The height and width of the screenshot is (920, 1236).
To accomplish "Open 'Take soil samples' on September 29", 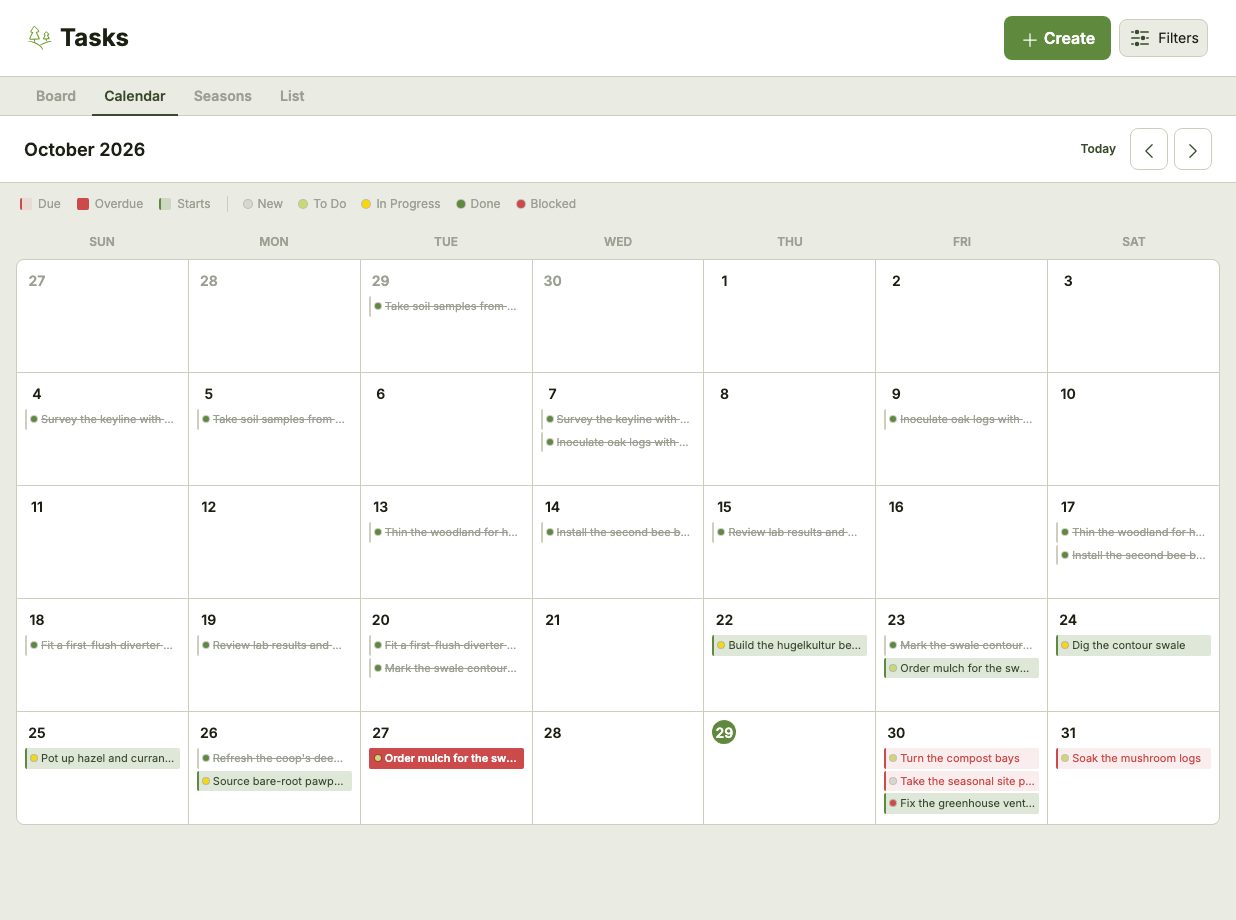I will pyautogui.click(x=446, y=306).
